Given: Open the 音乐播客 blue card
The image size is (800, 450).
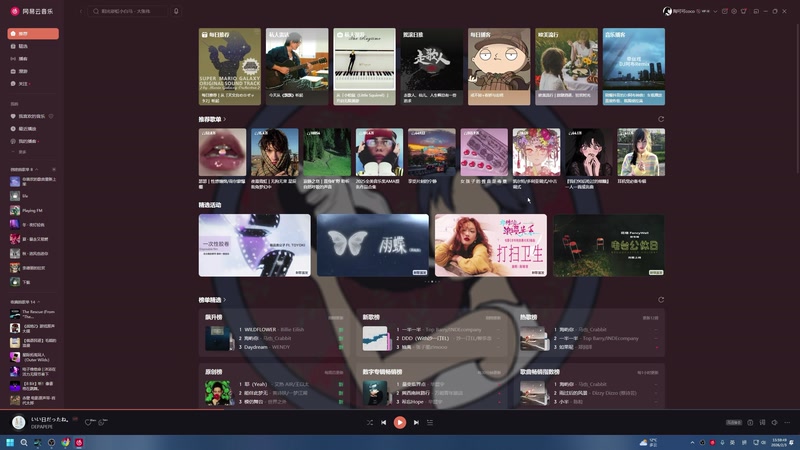Looking at the screenshot, I should (634, 66).
